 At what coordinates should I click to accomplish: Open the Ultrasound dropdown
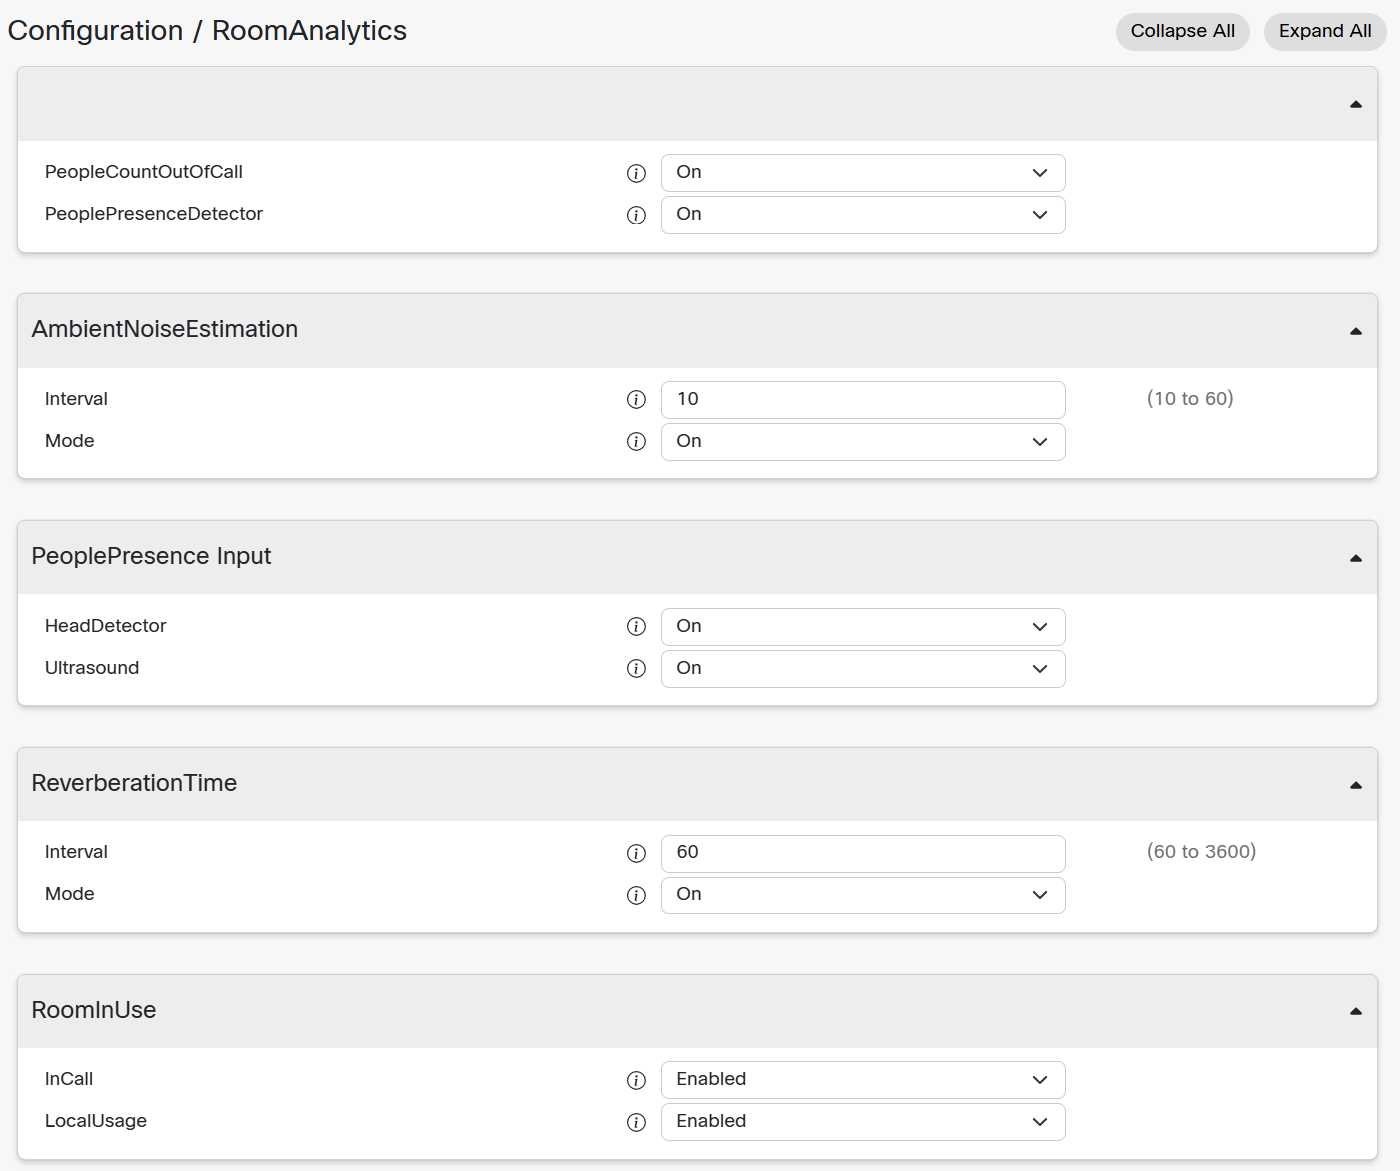tap(863, 669)
